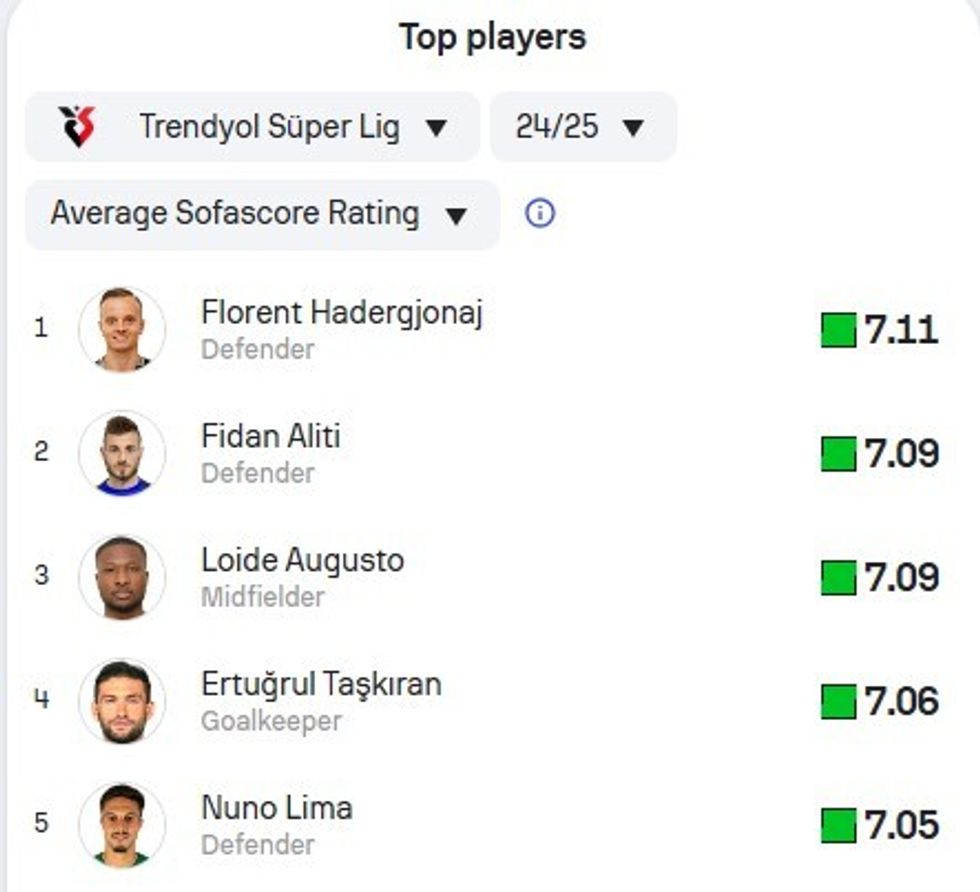Viewport: 980px width, 892px height.
Task: Click the 7.06 rating value for Taşkıran
Action: pyautogui.click(x=902, y=702)
